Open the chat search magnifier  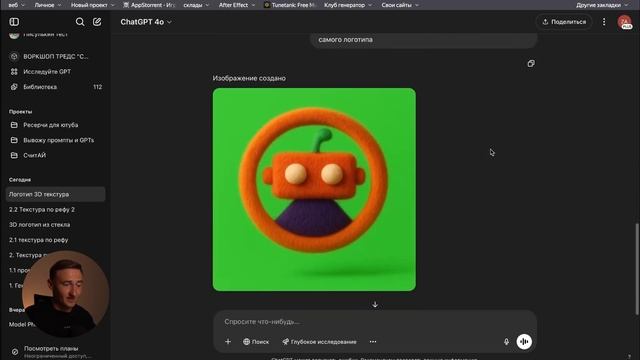(x=80, y=22)
